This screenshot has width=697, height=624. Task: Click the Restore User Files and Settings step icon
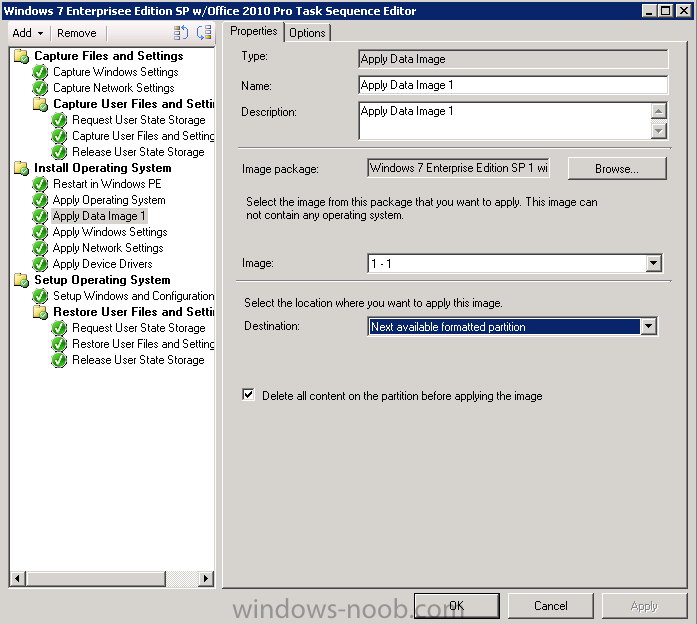click(x=59, y=344)
